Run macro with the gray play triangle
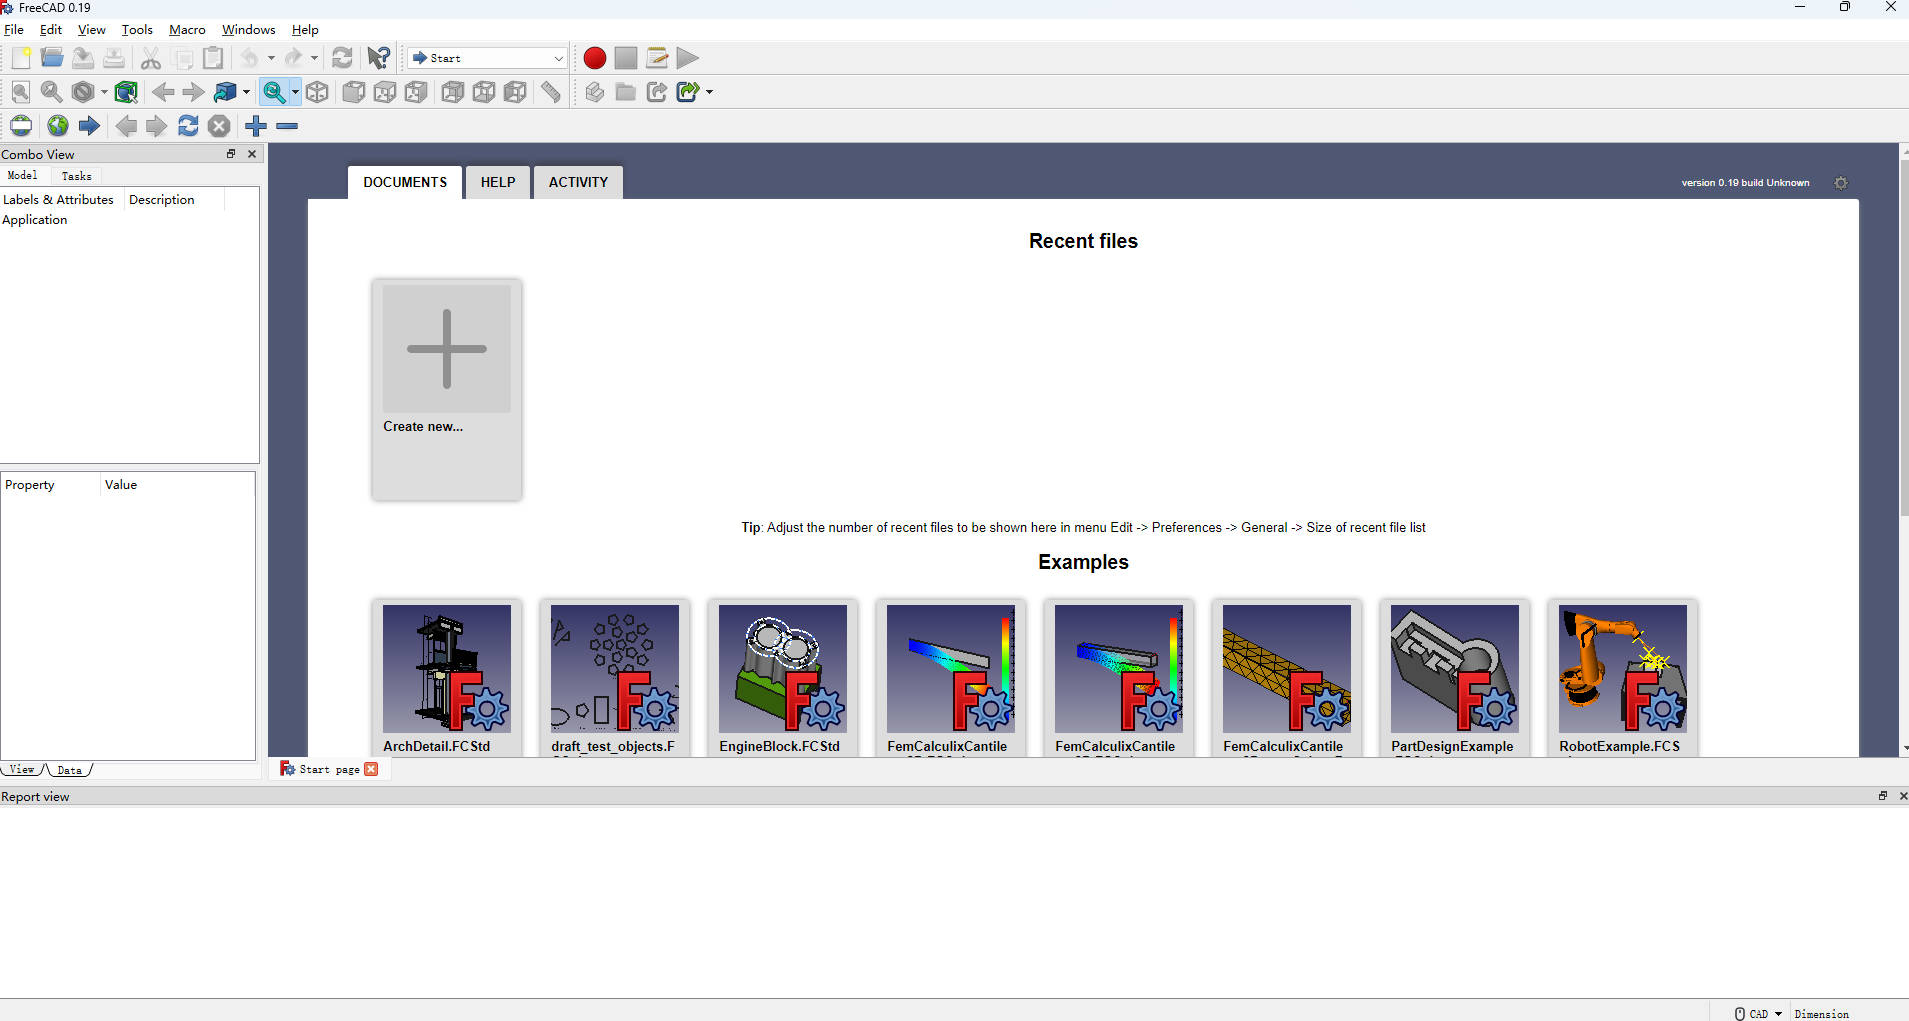Viewport: 1909px width, 1021px height. coord(688,58)
